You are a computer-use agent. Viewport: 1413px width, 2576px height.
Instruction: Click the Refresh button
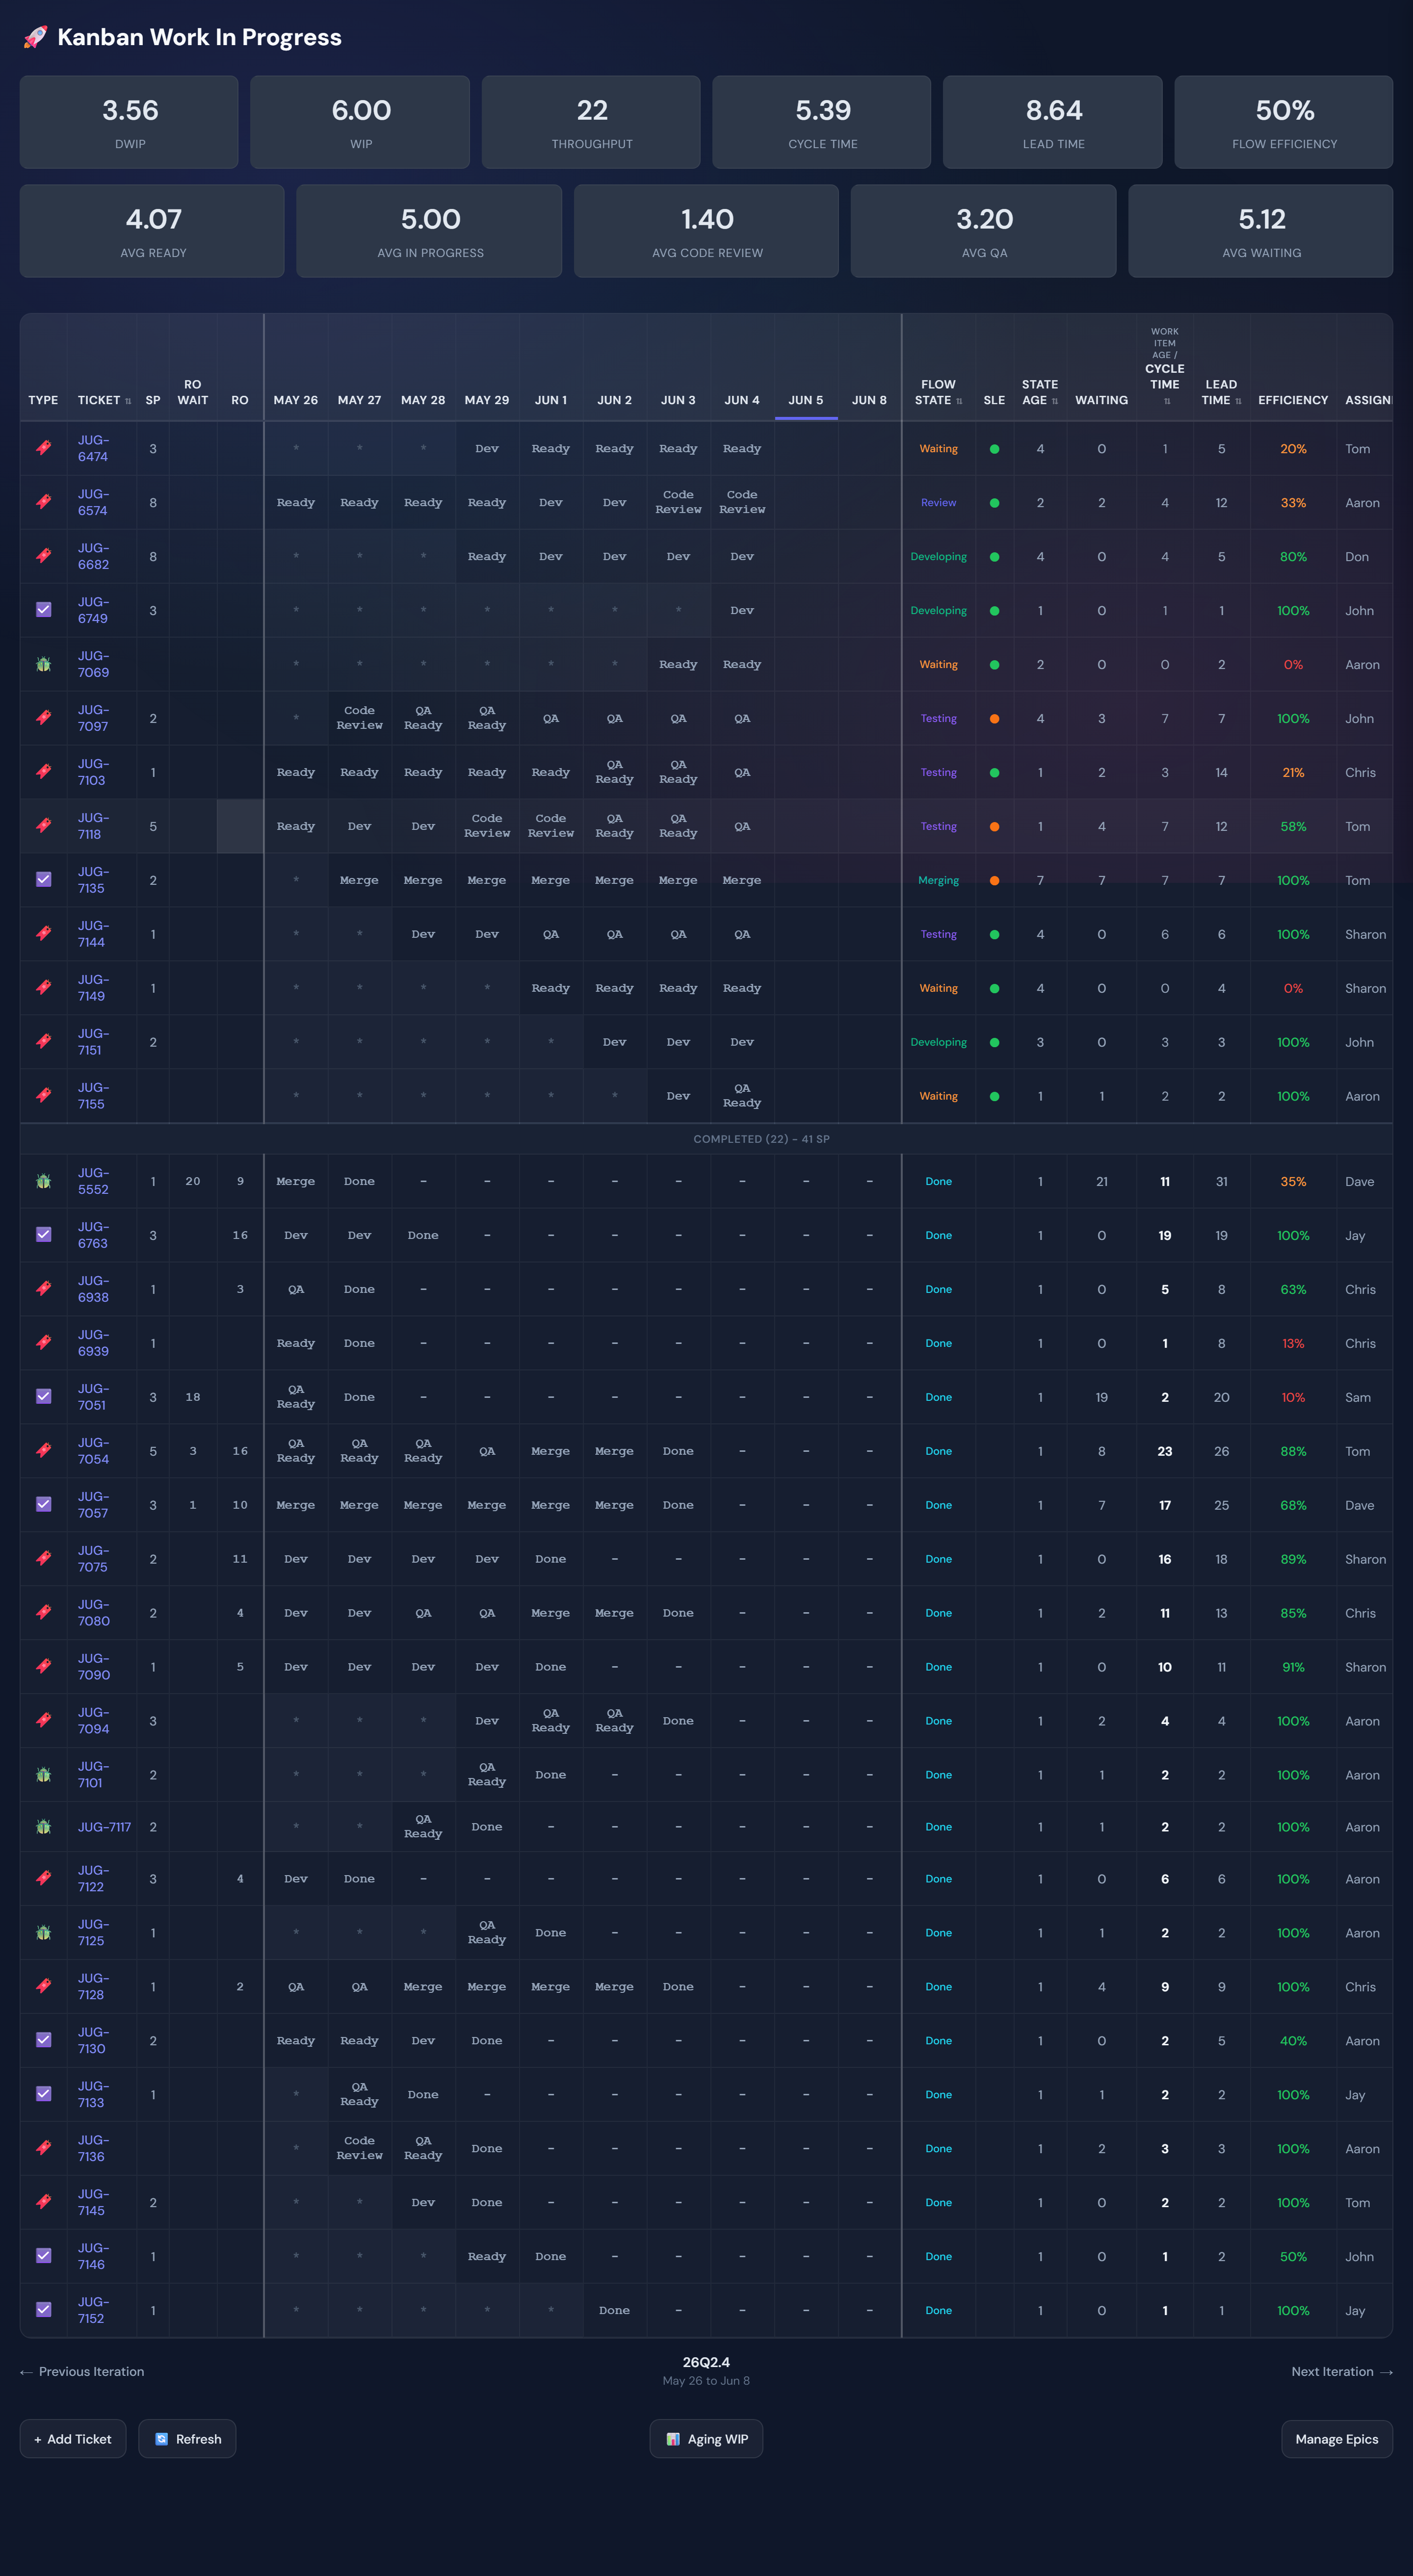(187, 2439)
